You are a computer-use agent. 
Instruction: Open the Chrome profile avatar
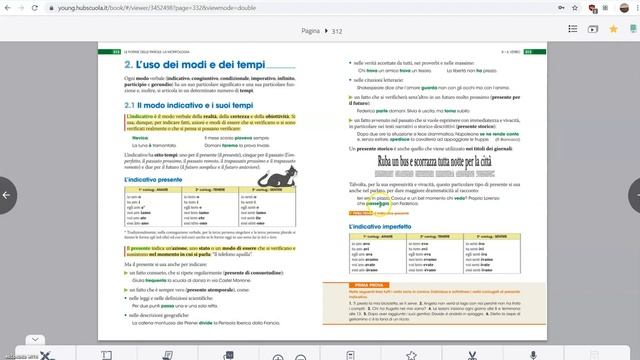click(624, 8)
